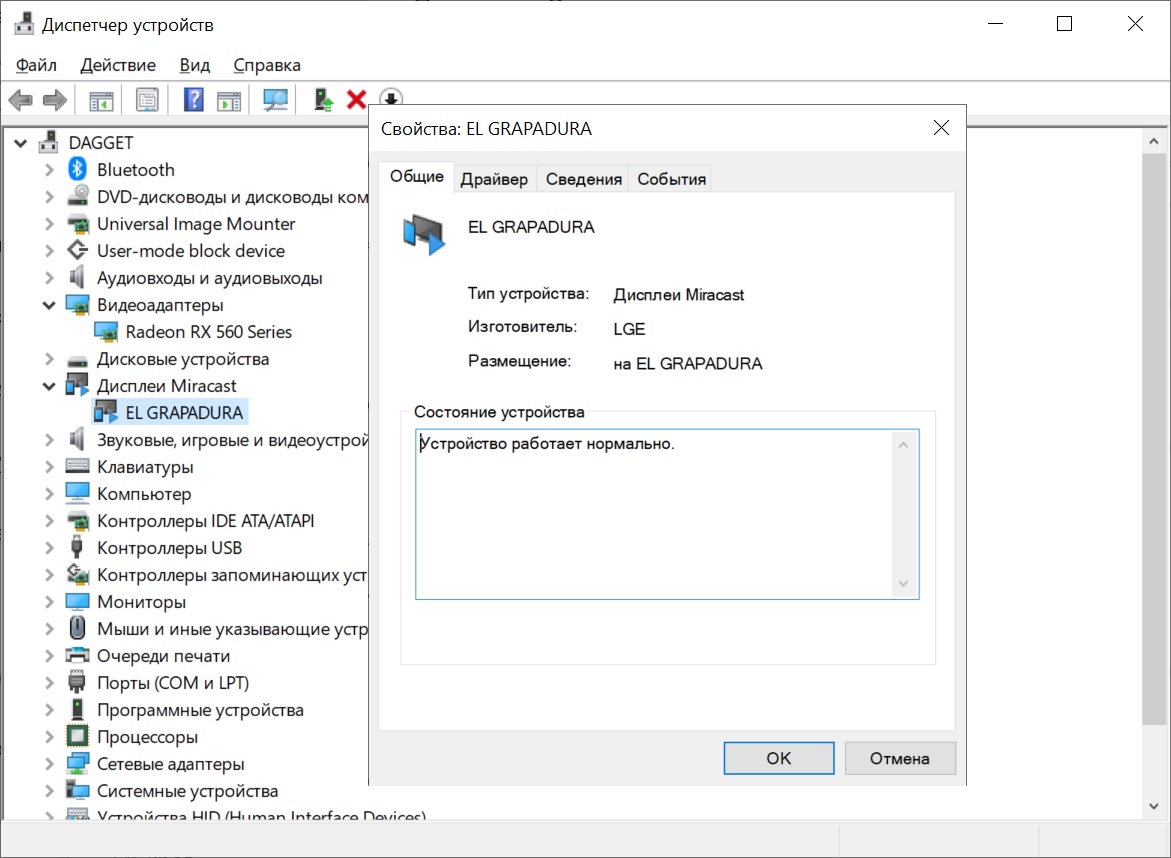Click Scan for hardware changes icon
1171x858 pixels.
(275, 100)
